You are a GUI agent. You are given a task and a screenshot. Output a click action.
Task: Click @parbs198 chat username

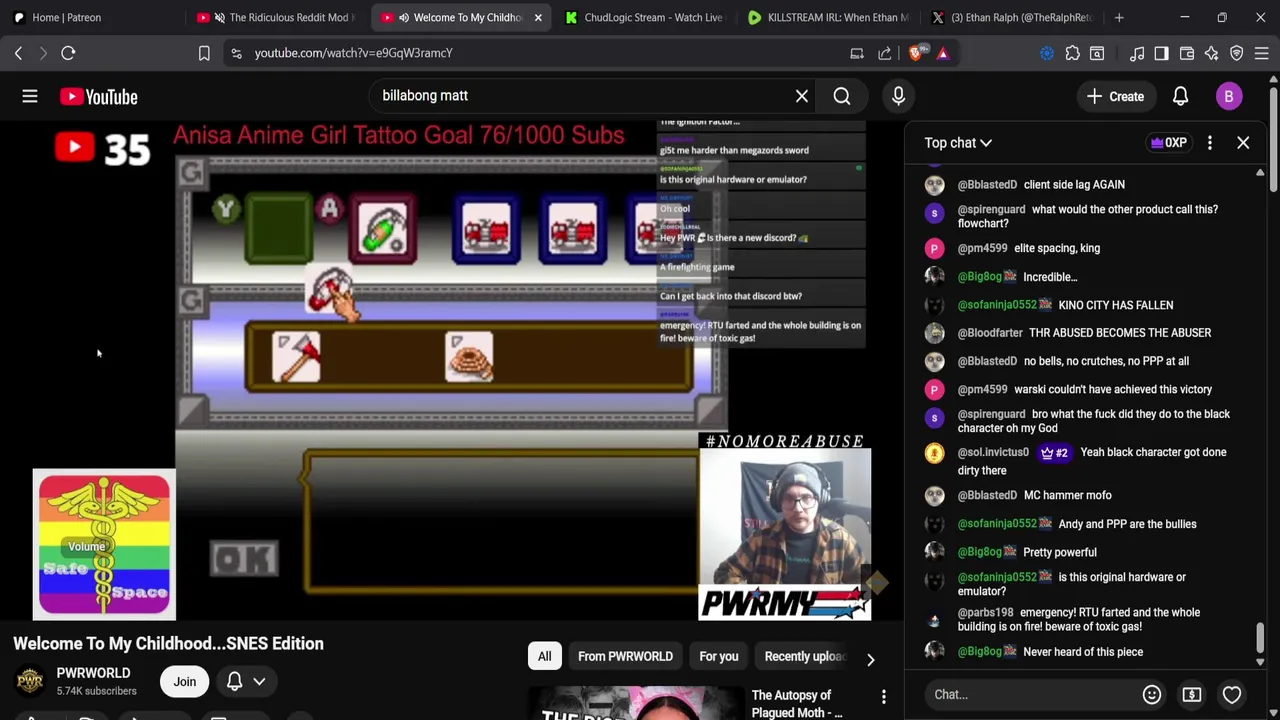[986, 612]
